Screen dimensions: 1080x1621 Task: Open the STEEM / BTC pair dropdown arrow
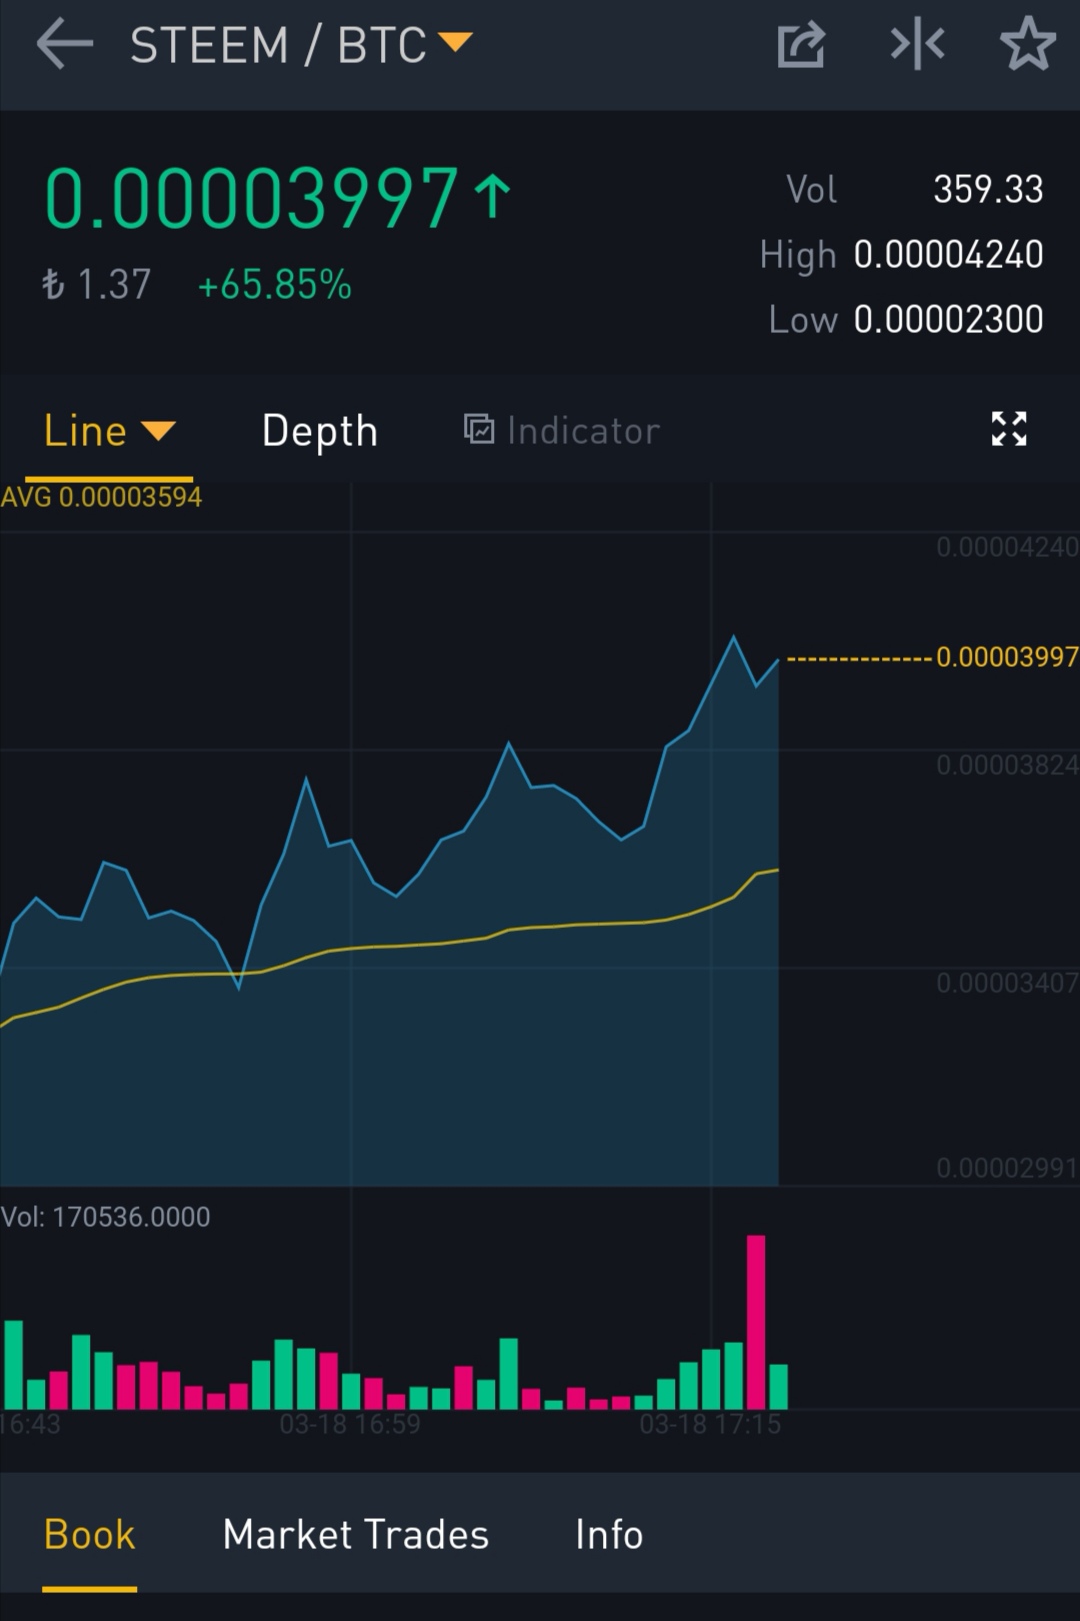tap(455, 42)
